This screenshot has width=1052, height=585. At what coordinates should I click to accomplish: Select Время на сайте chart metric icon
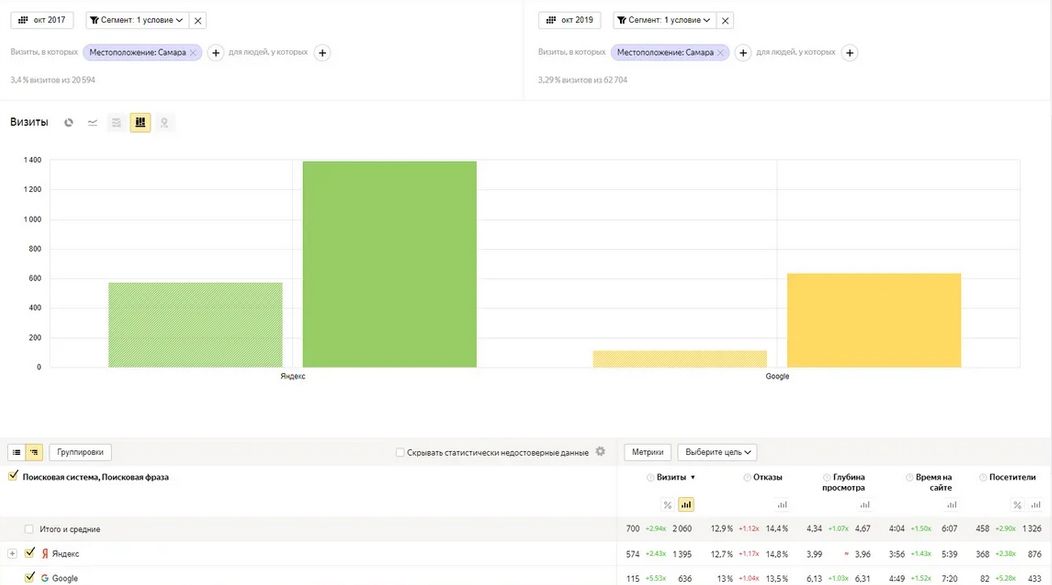point(951,504)
